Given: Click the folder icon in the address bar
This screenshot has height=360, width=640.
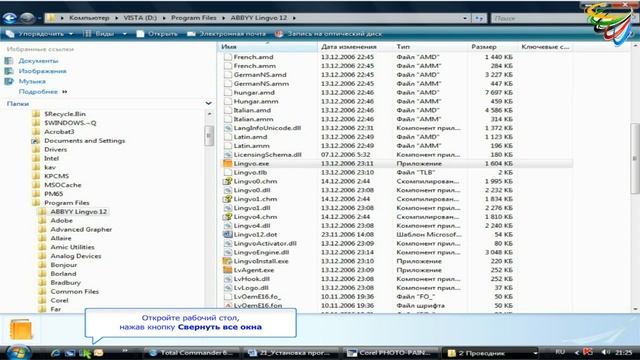Looking at the screenshot, I should (51, 18).
